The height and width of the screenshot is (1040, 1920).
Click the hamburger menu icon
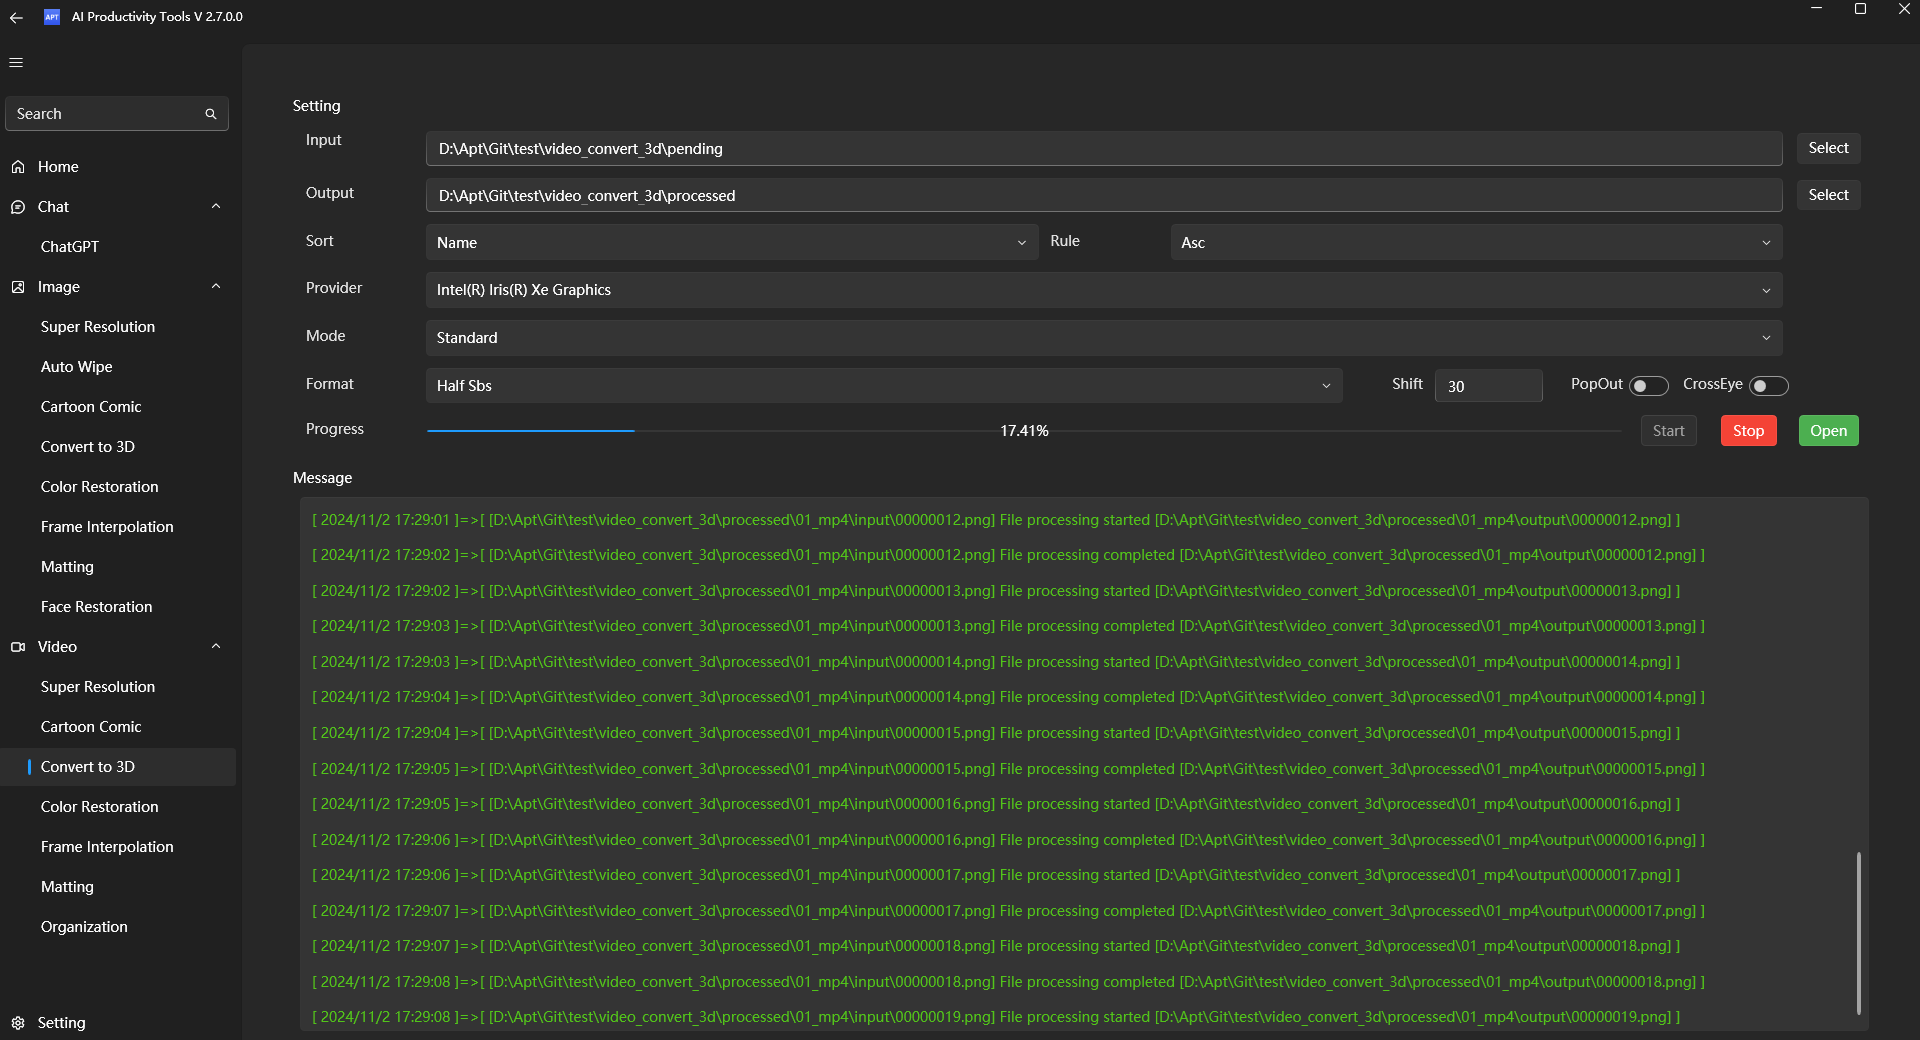pyautogui.click(x=16, y=62)
